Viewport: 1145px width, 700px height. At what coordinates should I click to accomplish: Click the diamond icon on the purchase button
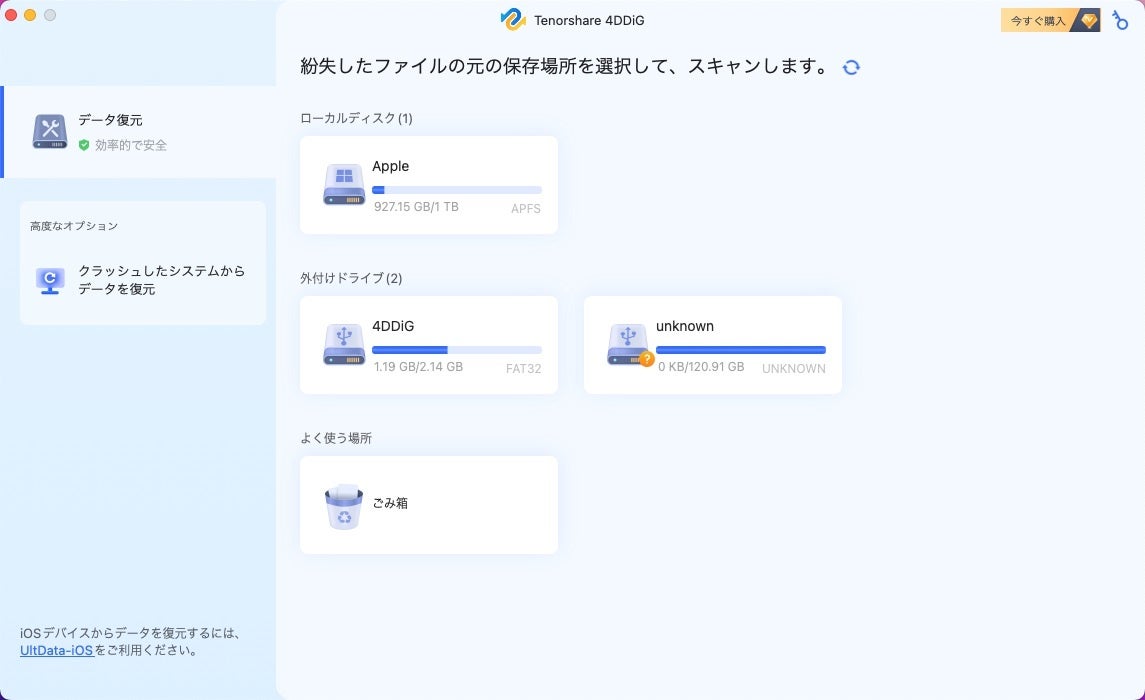click(x=1086, y=19)
